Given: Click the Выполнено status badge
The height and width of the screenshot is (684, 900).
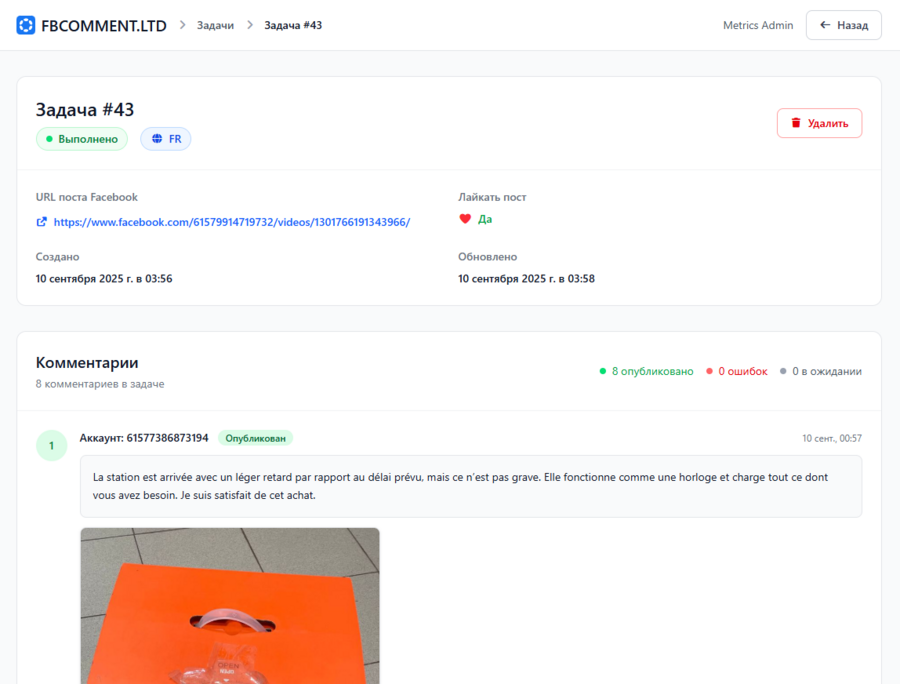Looking at the screenshot, I should pyautogui.click(x=82, y=139).
